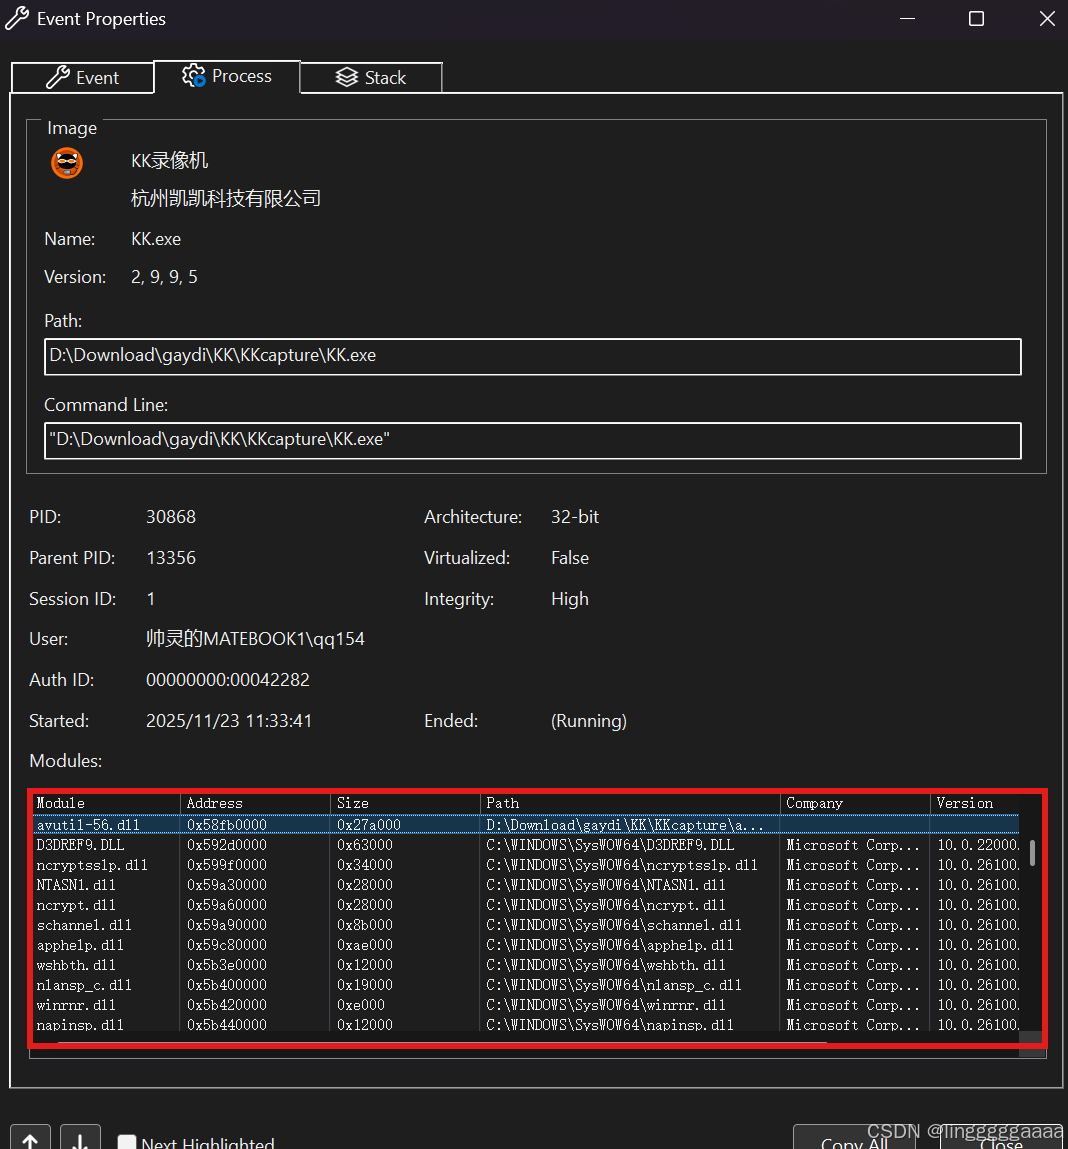Image resolution: width=1068 pixels, height=1149 pixels.
Task: Go to next event with down arrow
Action: 81,1138
